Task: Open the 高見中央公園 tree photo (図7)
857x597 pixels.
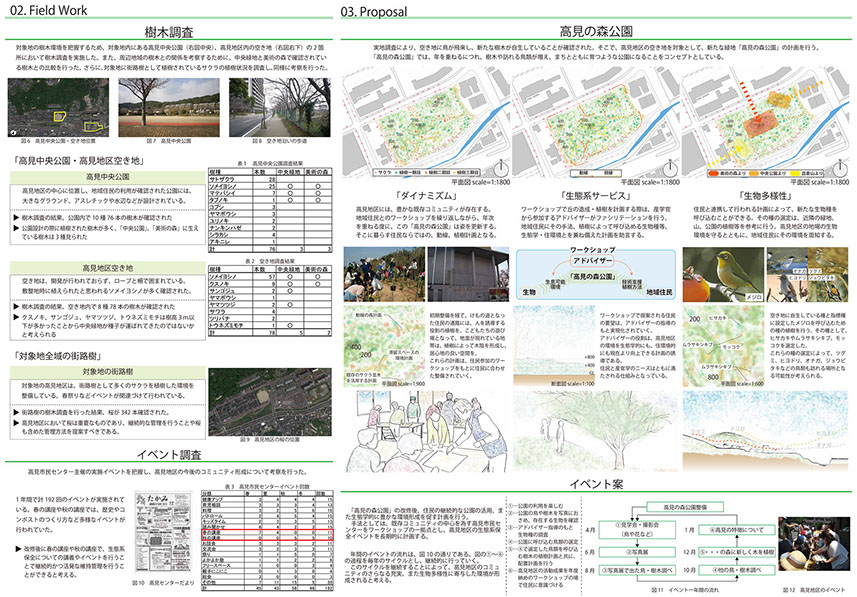Action: point(169,107)
